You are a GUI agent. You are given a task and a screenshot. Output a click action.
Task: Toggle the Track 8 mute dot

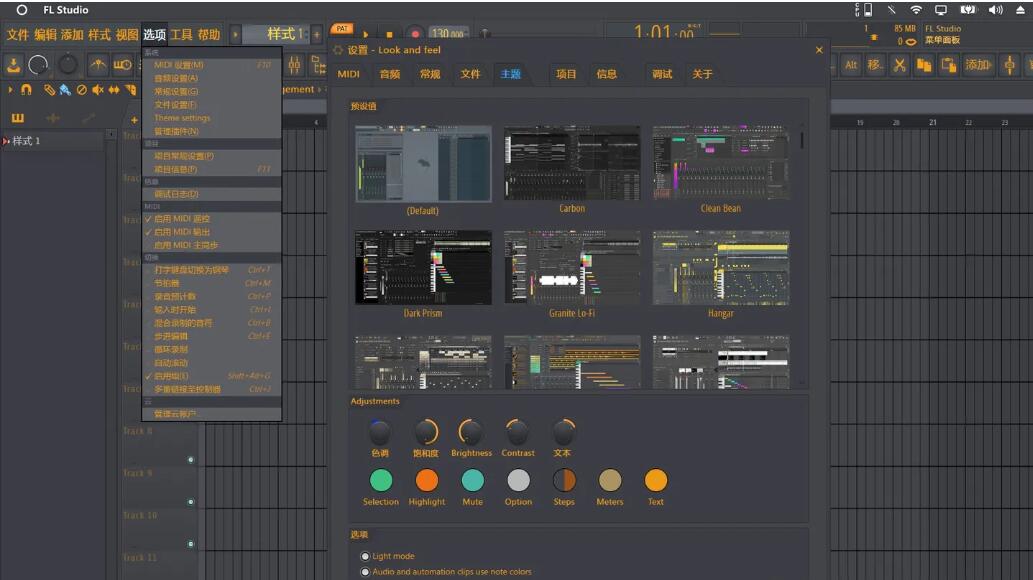click(x=191, y=460)
